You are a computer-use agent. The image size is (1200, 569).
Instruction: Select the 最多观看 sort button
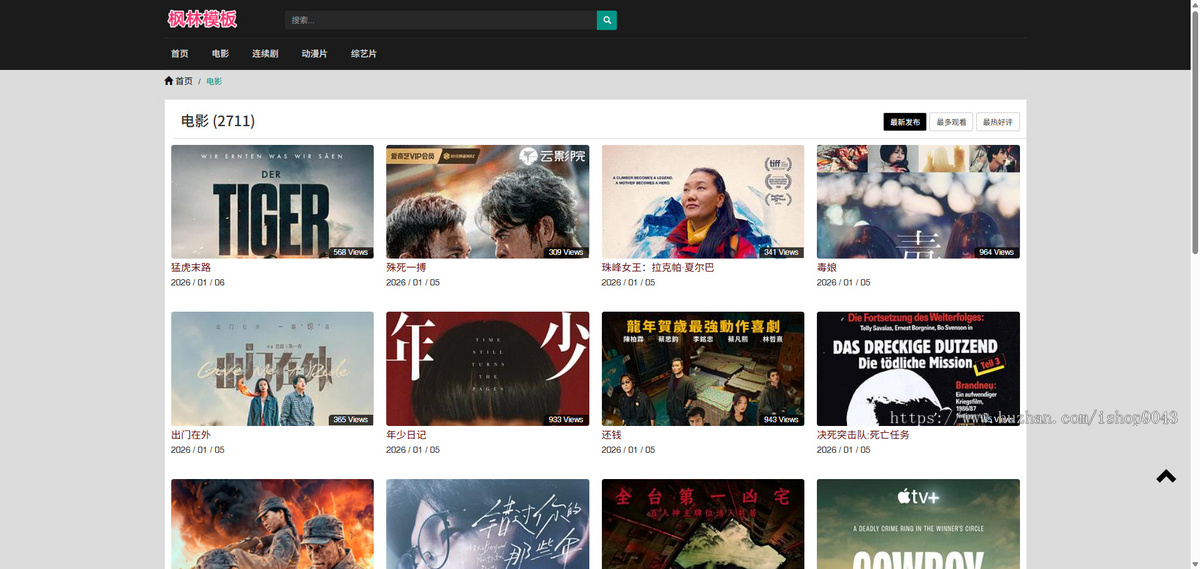pyautogui.click(x=951, y=122)
